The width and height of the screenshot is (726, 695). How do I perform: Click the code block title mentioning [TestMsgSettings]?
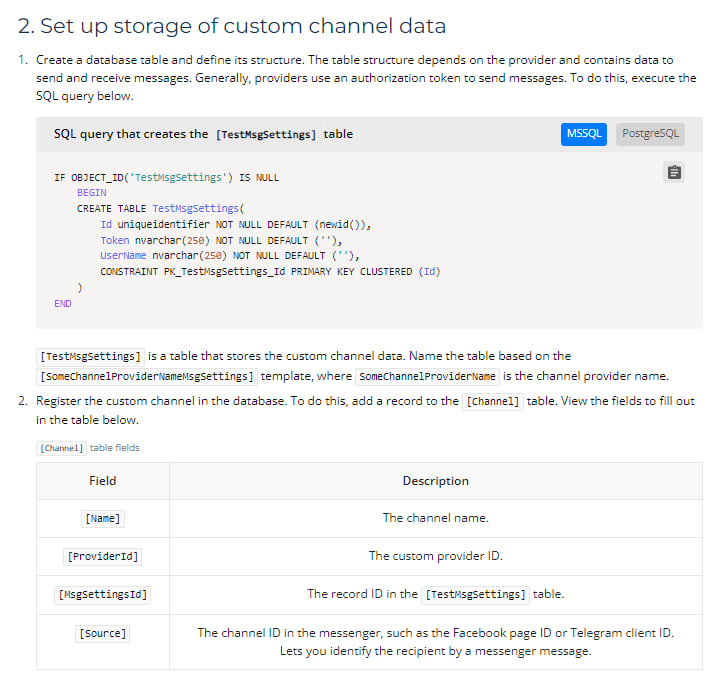tap(203, 134)
